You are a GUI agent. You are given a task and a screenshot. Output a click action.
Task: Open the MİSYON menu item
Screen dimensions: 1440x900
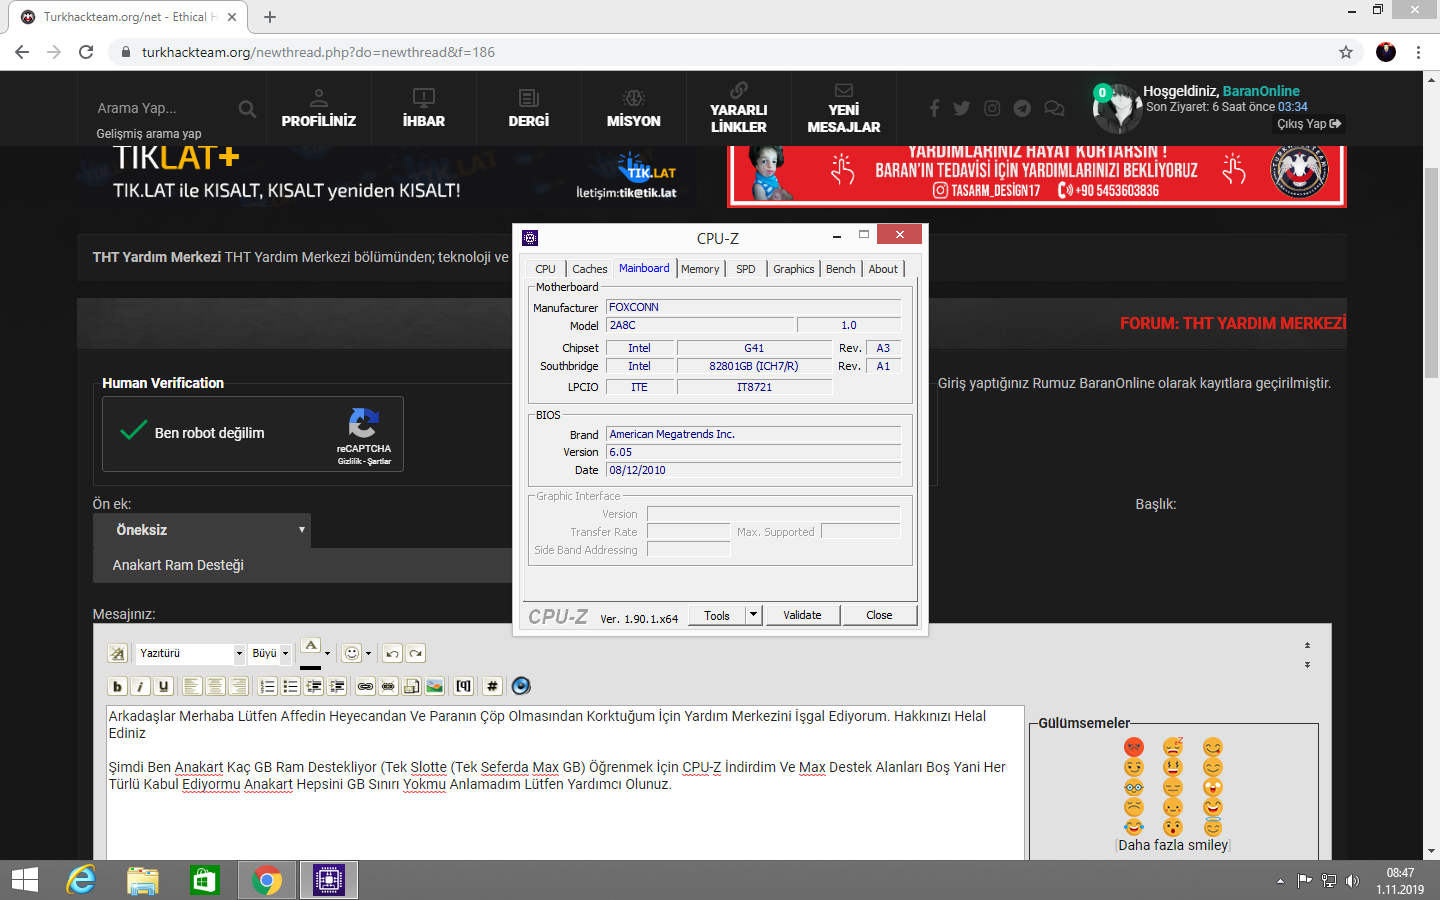(x=634, y=109)
